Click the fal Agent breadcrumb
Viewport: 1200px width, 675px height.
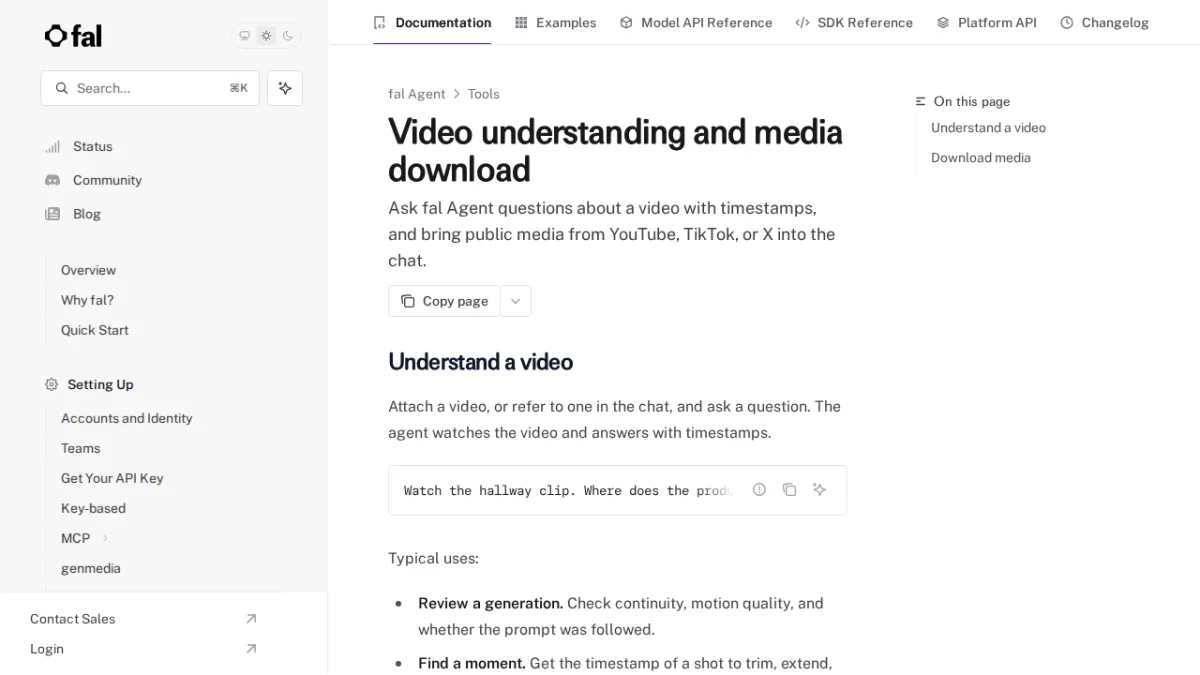pos(417,94)
